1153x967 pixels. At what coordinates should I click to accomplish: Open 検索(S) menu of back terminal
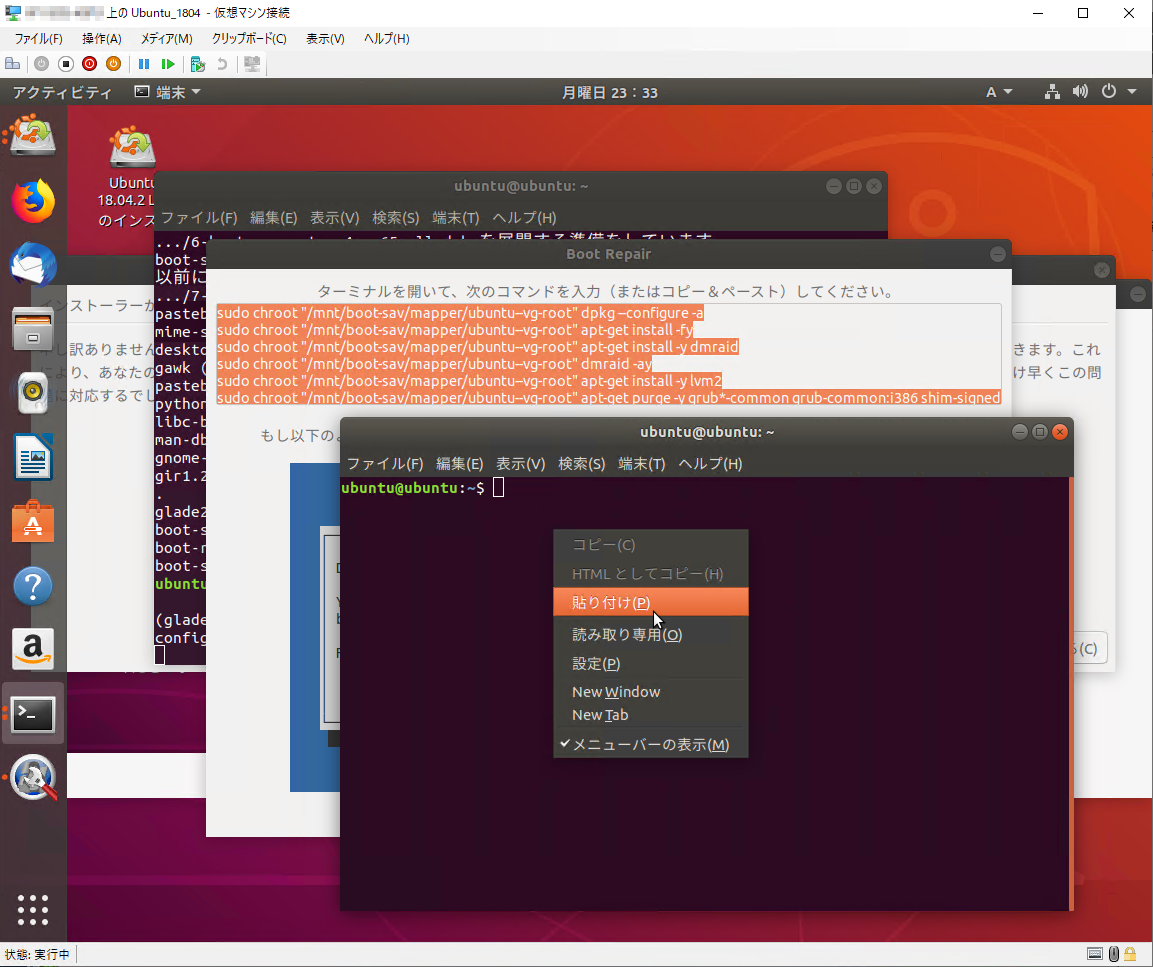[x=395, y=218]
